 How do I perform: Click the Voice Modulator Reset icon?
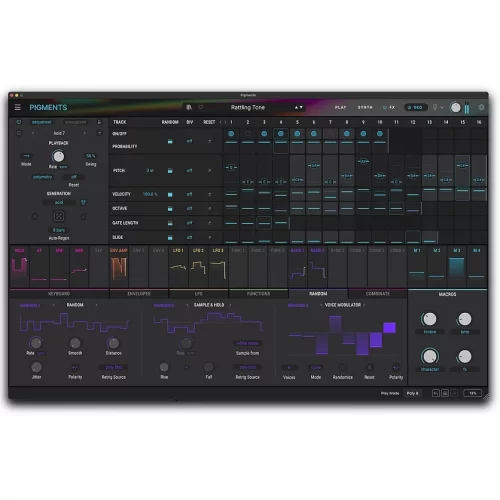coord(369,367)
